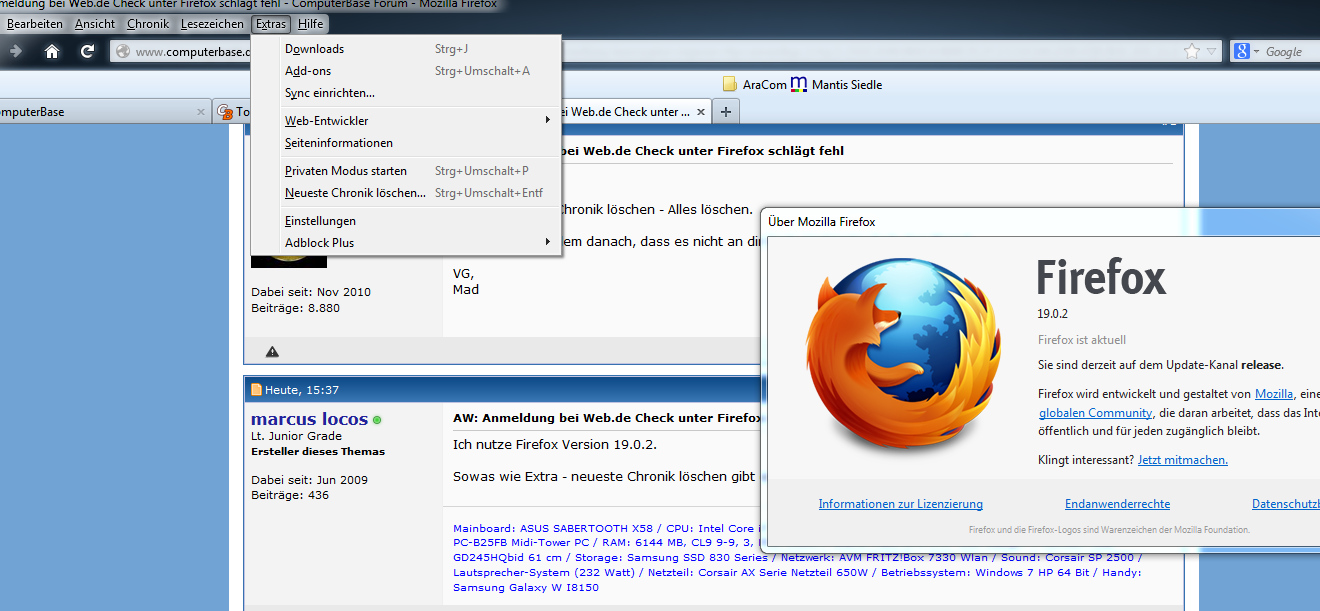Open Add-ons from the menu
The image size is (1320, 611).
click(406, 71)
